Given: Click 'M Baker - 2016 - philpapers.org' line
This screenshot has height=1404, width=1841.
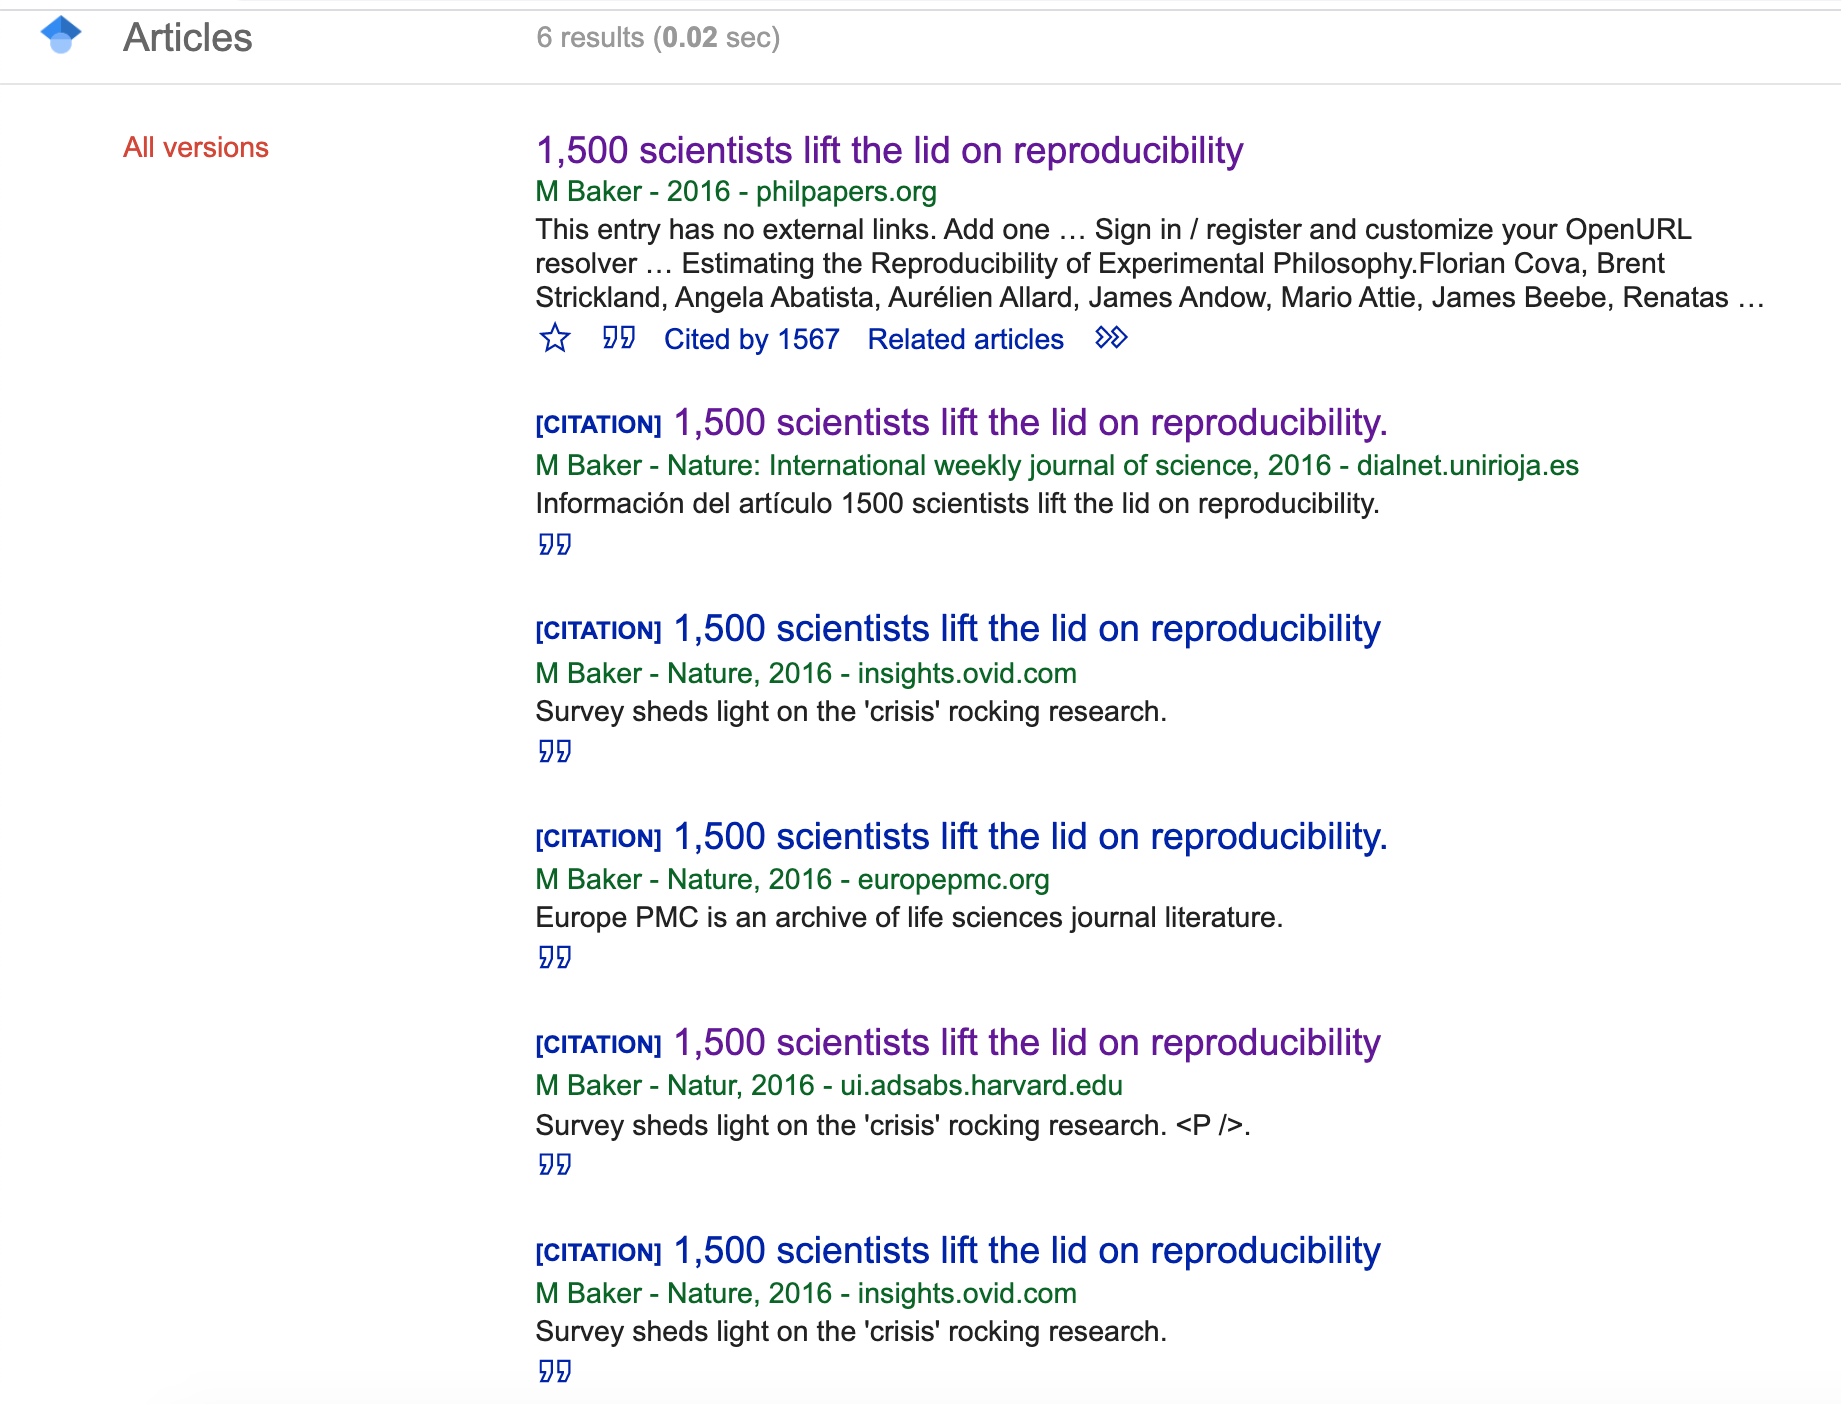Looking at the screenshot, I should [736, 191].
